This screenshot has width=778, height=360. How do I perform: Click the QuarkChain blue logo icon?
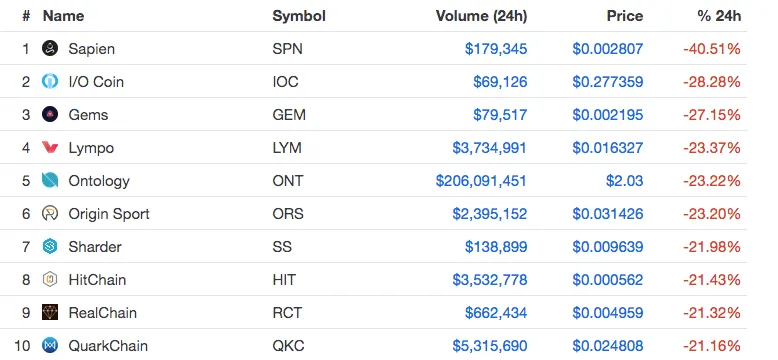50,345
